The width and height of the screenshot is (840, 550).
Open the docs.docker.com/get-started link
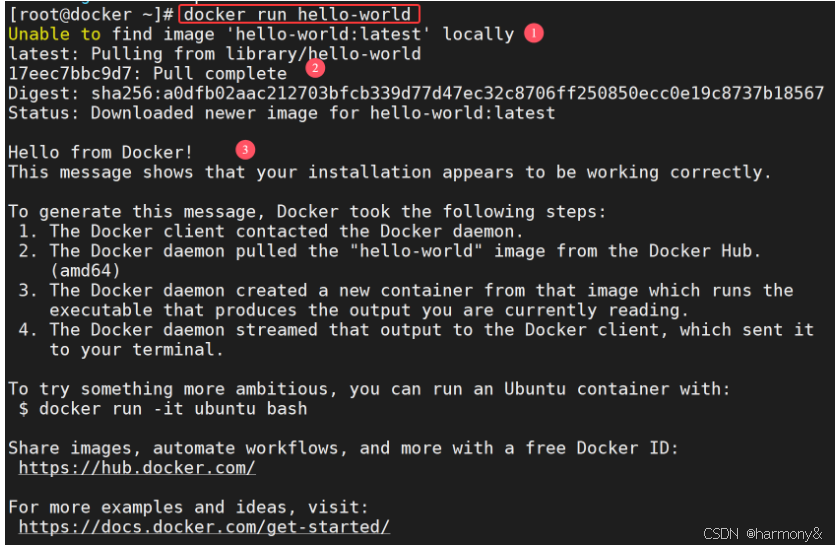click(204, 528)
